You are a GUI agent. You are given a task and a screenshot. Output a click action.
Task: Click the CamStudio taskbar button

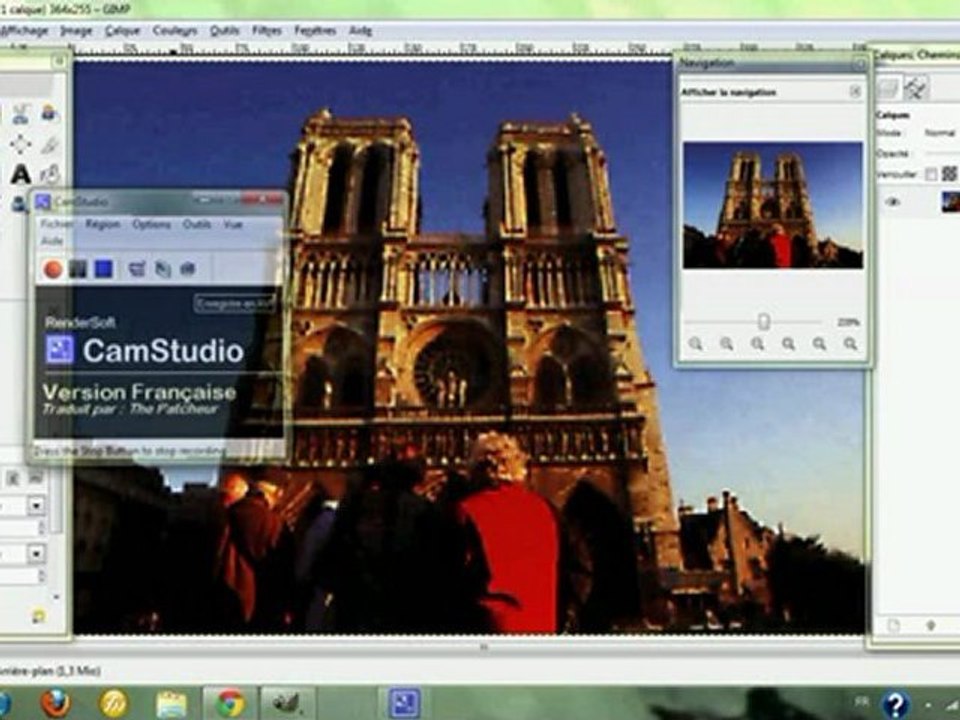point(405,703)
